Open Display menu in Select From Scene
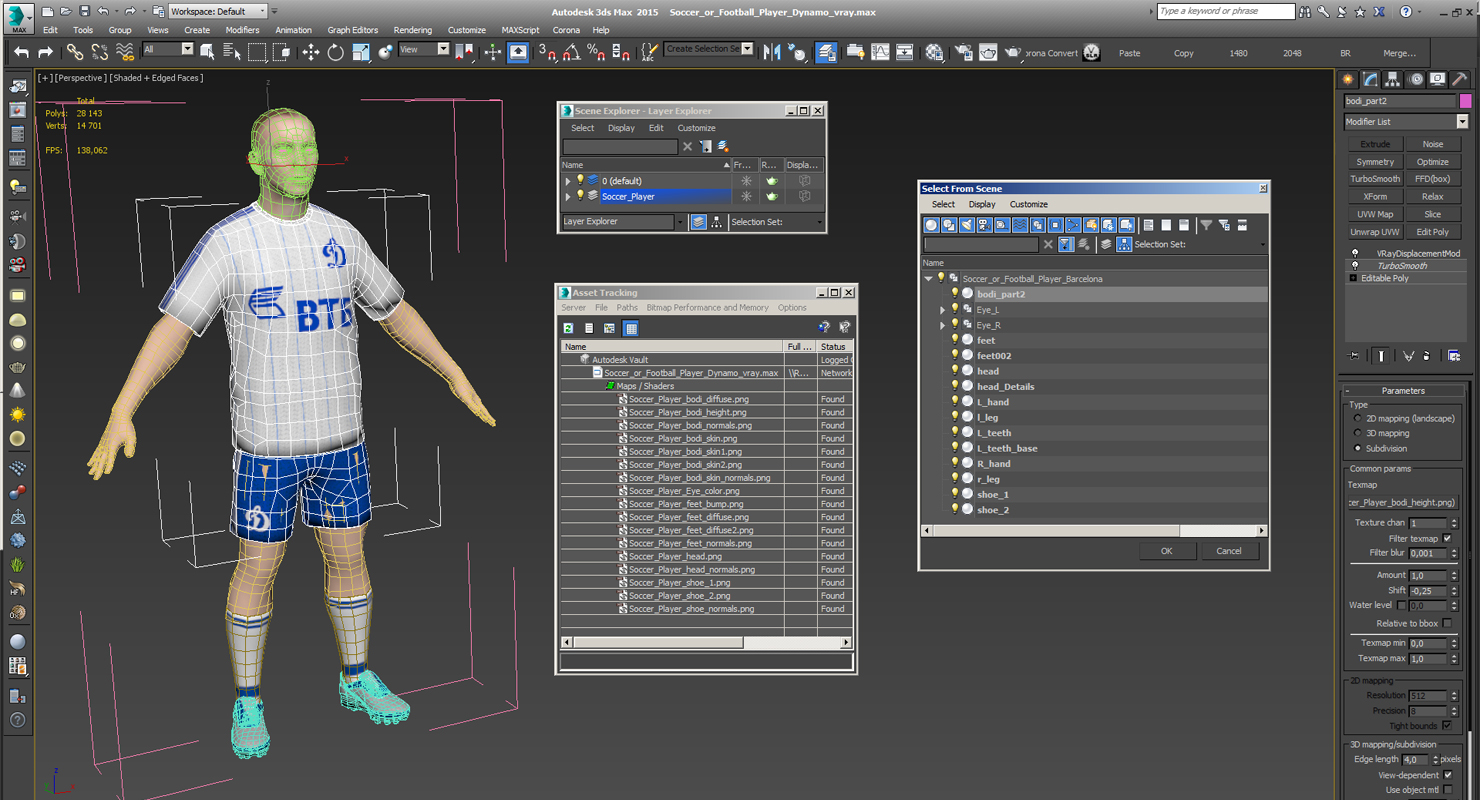This screenshot has height=800, width=1480. [982, 204]
